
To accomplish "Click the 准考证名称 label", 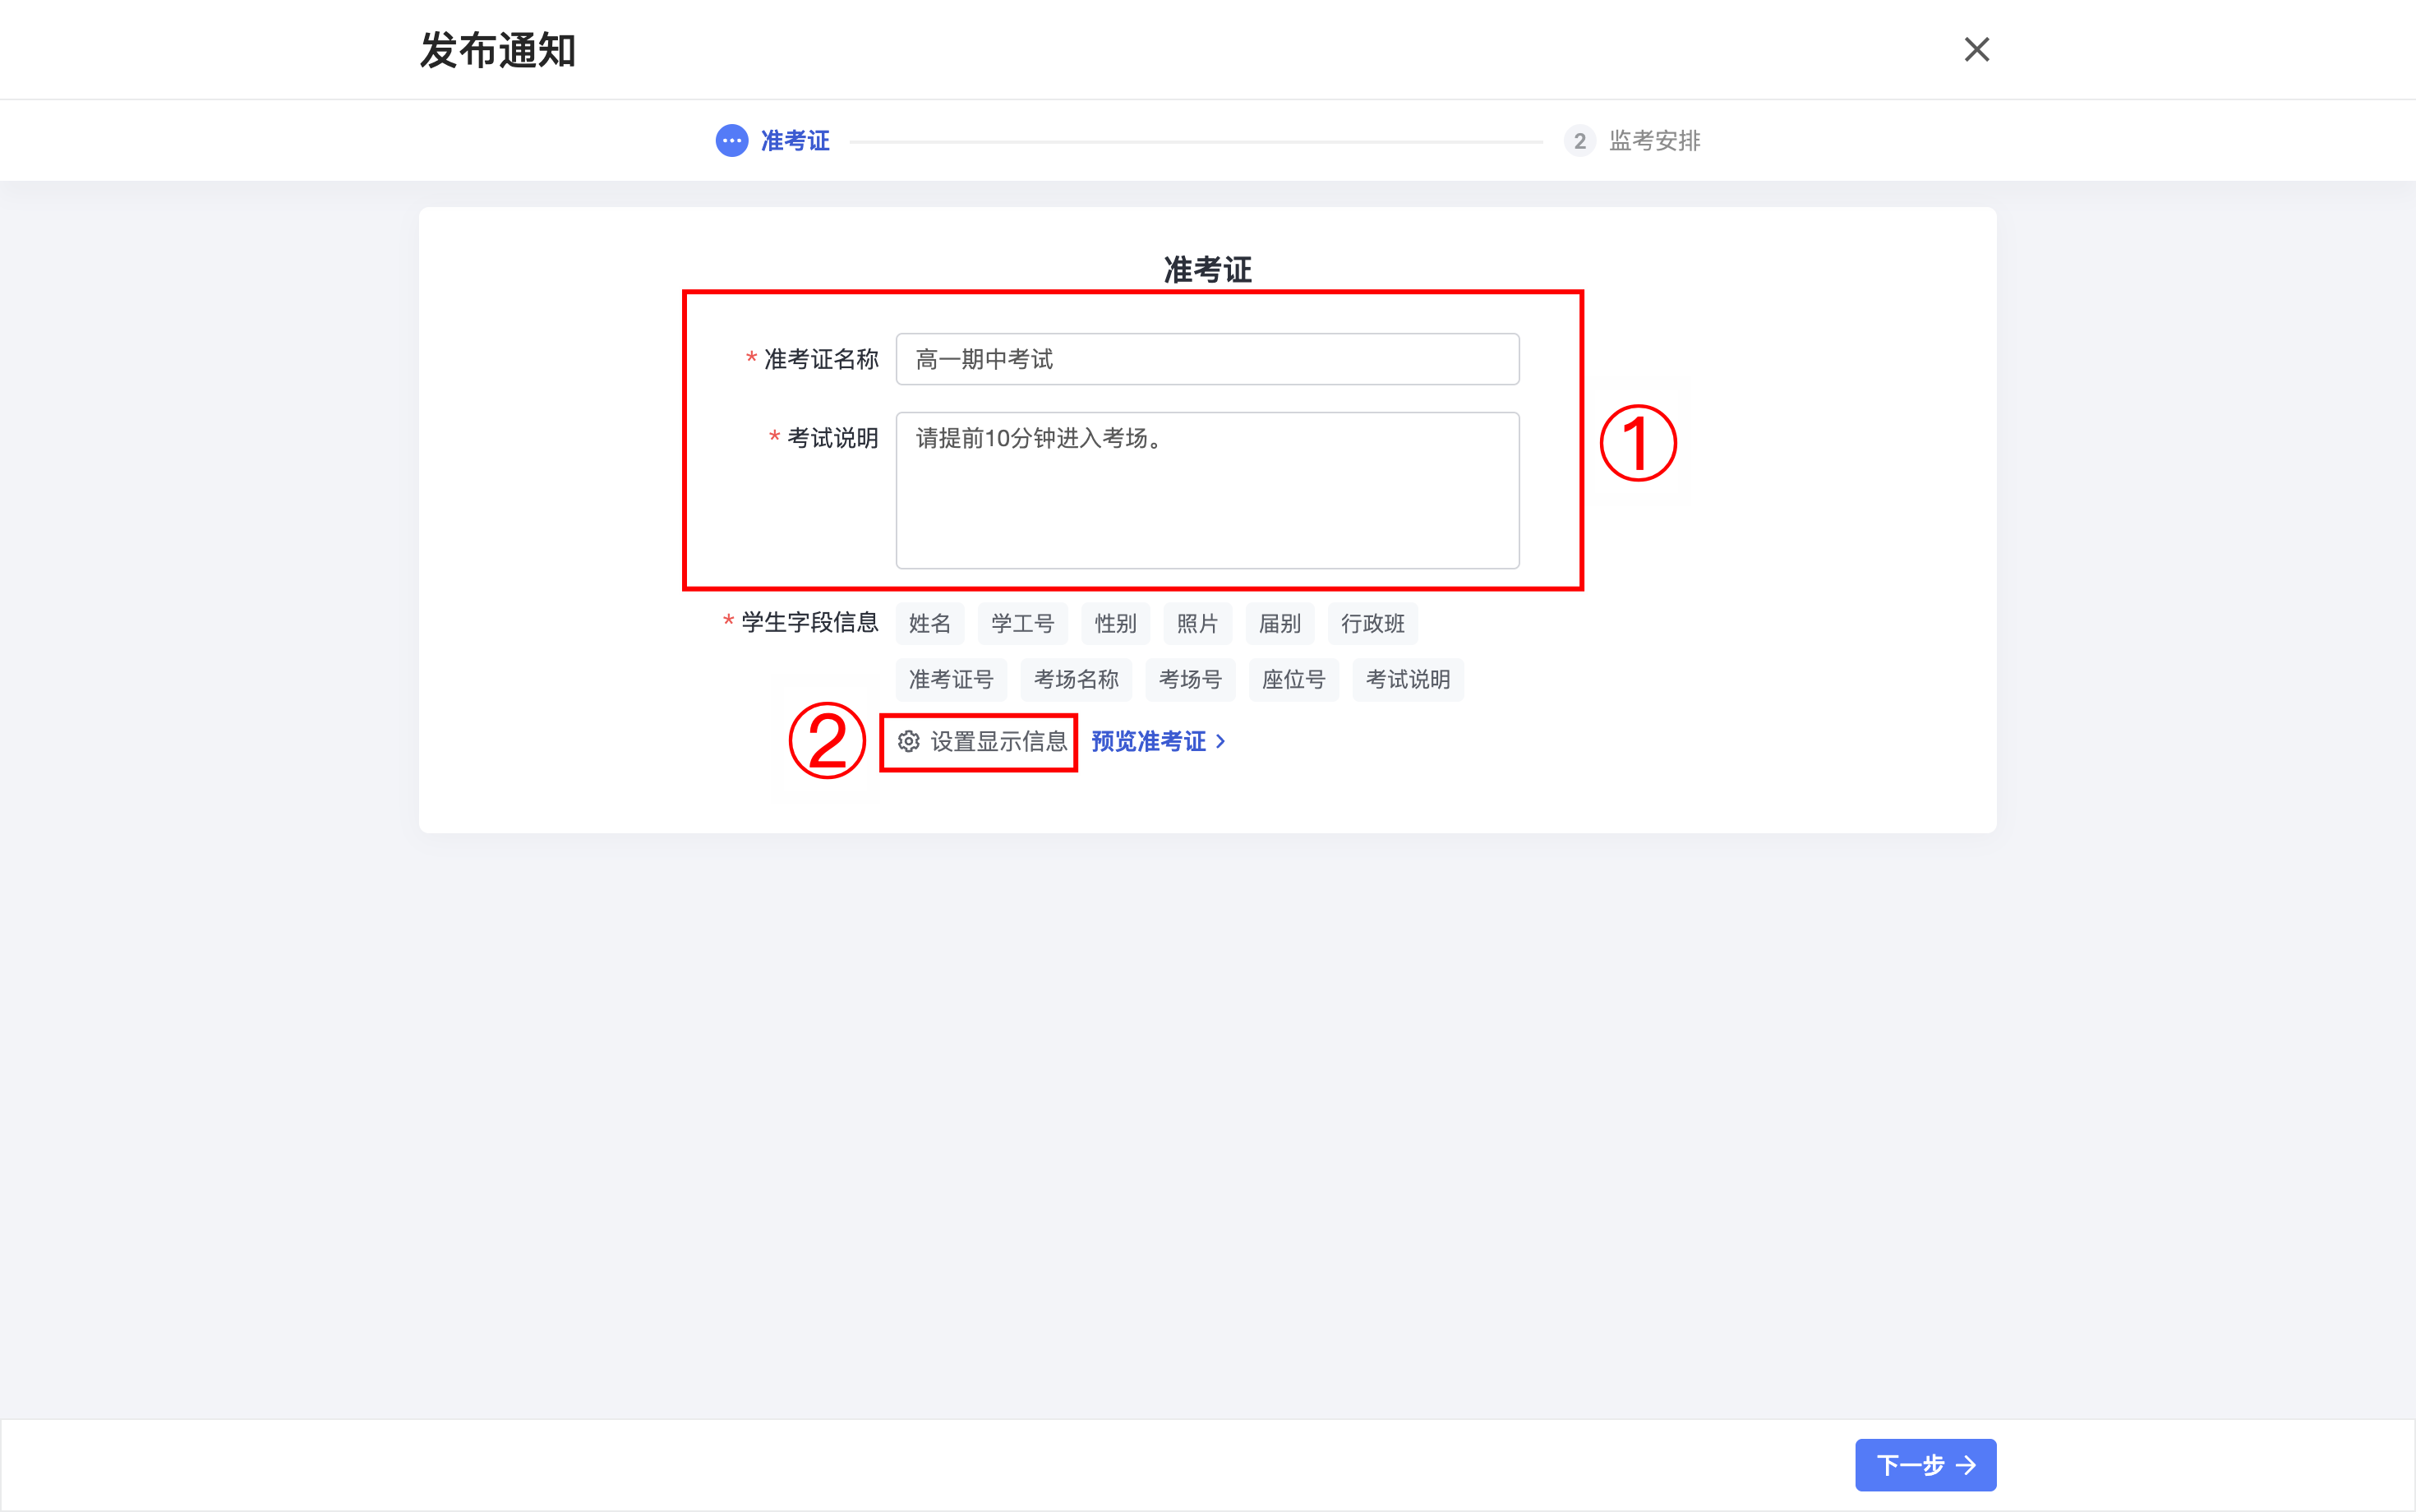I will point(821,359).
